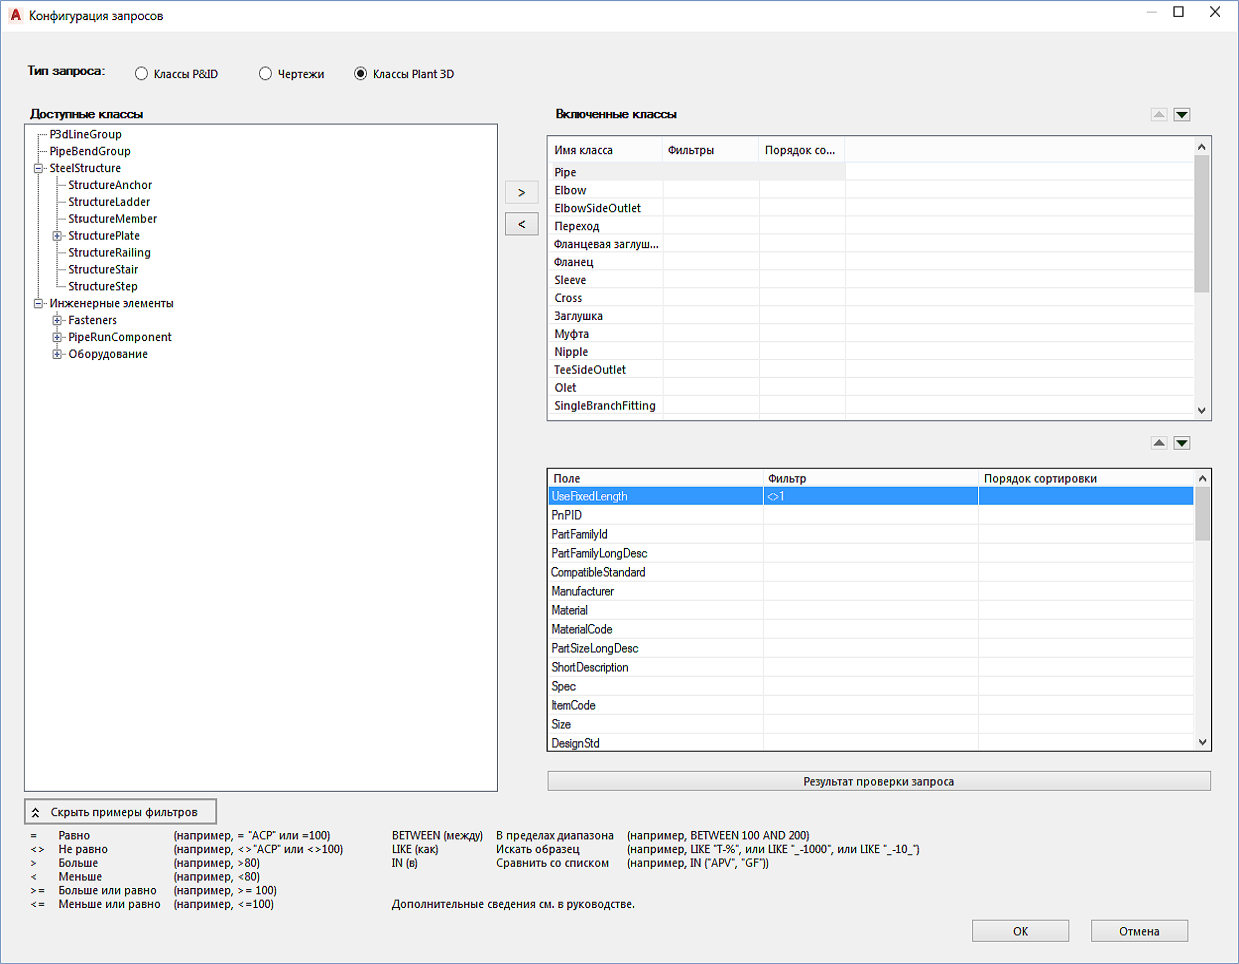Click included classes scrollbar down arrow
The height and width of the screenshot is (964, 1239).
click(1202, 410)
